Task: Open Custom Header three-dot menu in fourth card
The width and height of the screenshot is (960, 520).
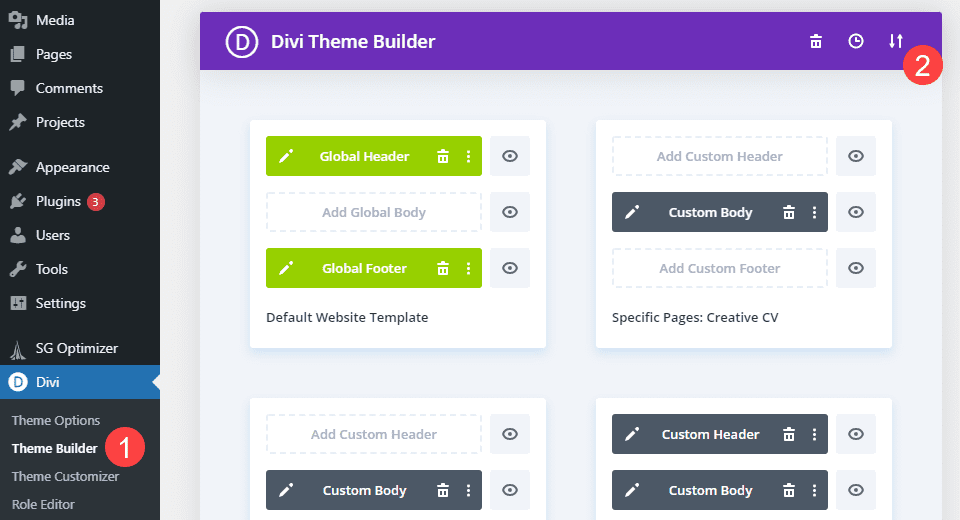Action: click(x=814, y=434)
